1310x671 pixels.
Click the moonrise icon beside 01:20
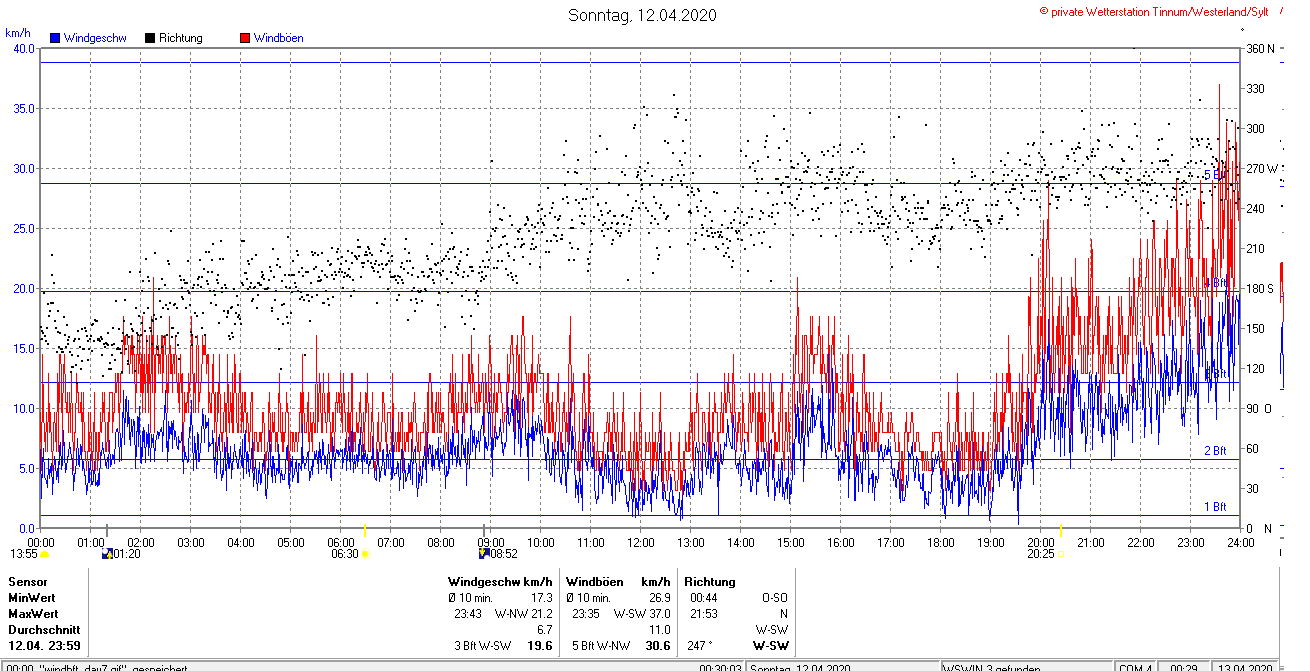coord(107,553)
